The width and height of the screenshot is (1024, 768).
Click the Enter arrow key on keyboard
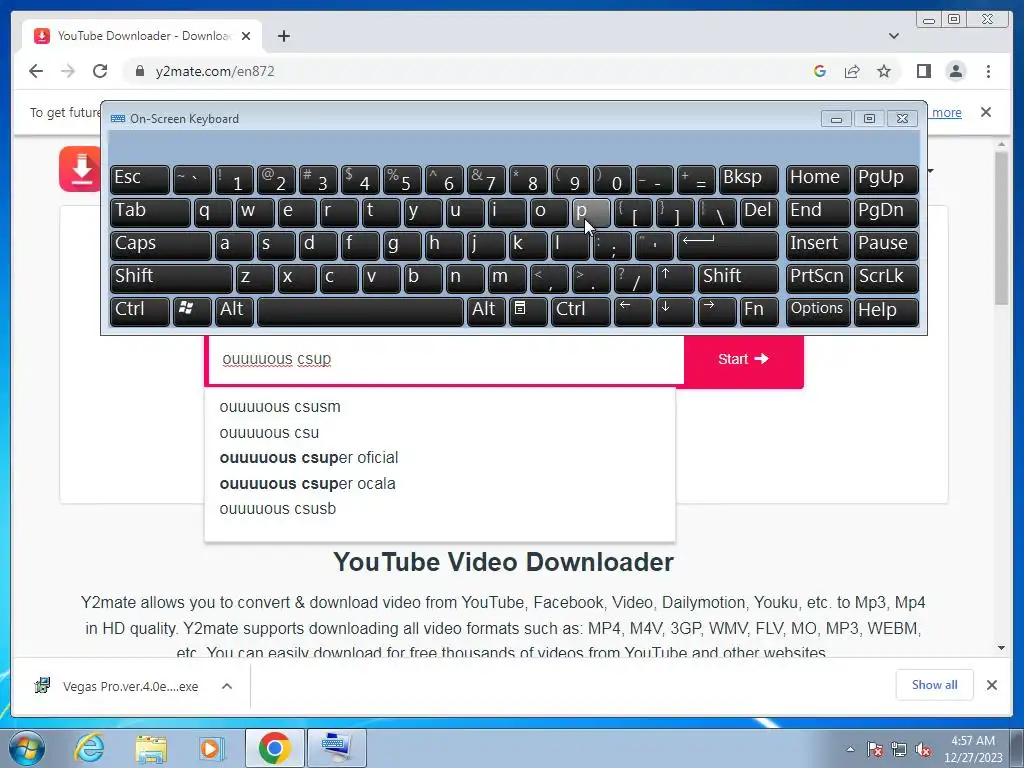[x=728, y=245]
